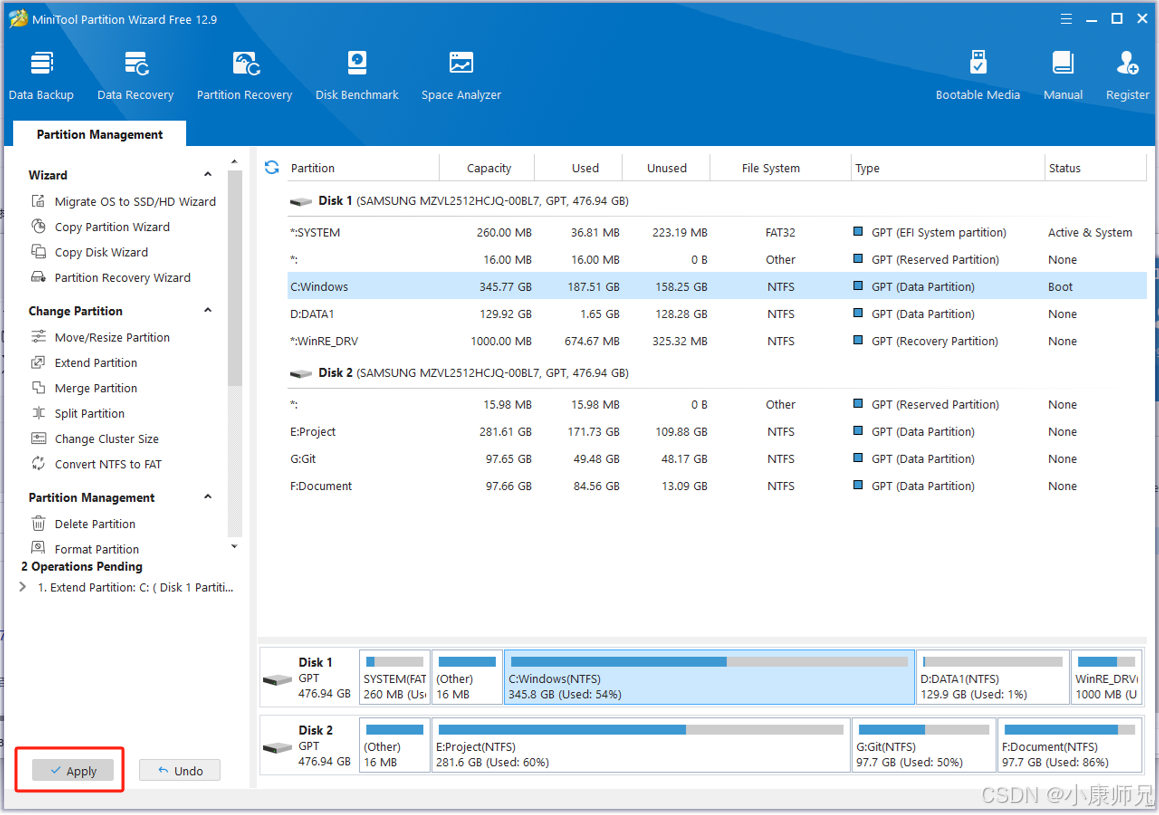Create Bootable Media

[x=977, y=75]
